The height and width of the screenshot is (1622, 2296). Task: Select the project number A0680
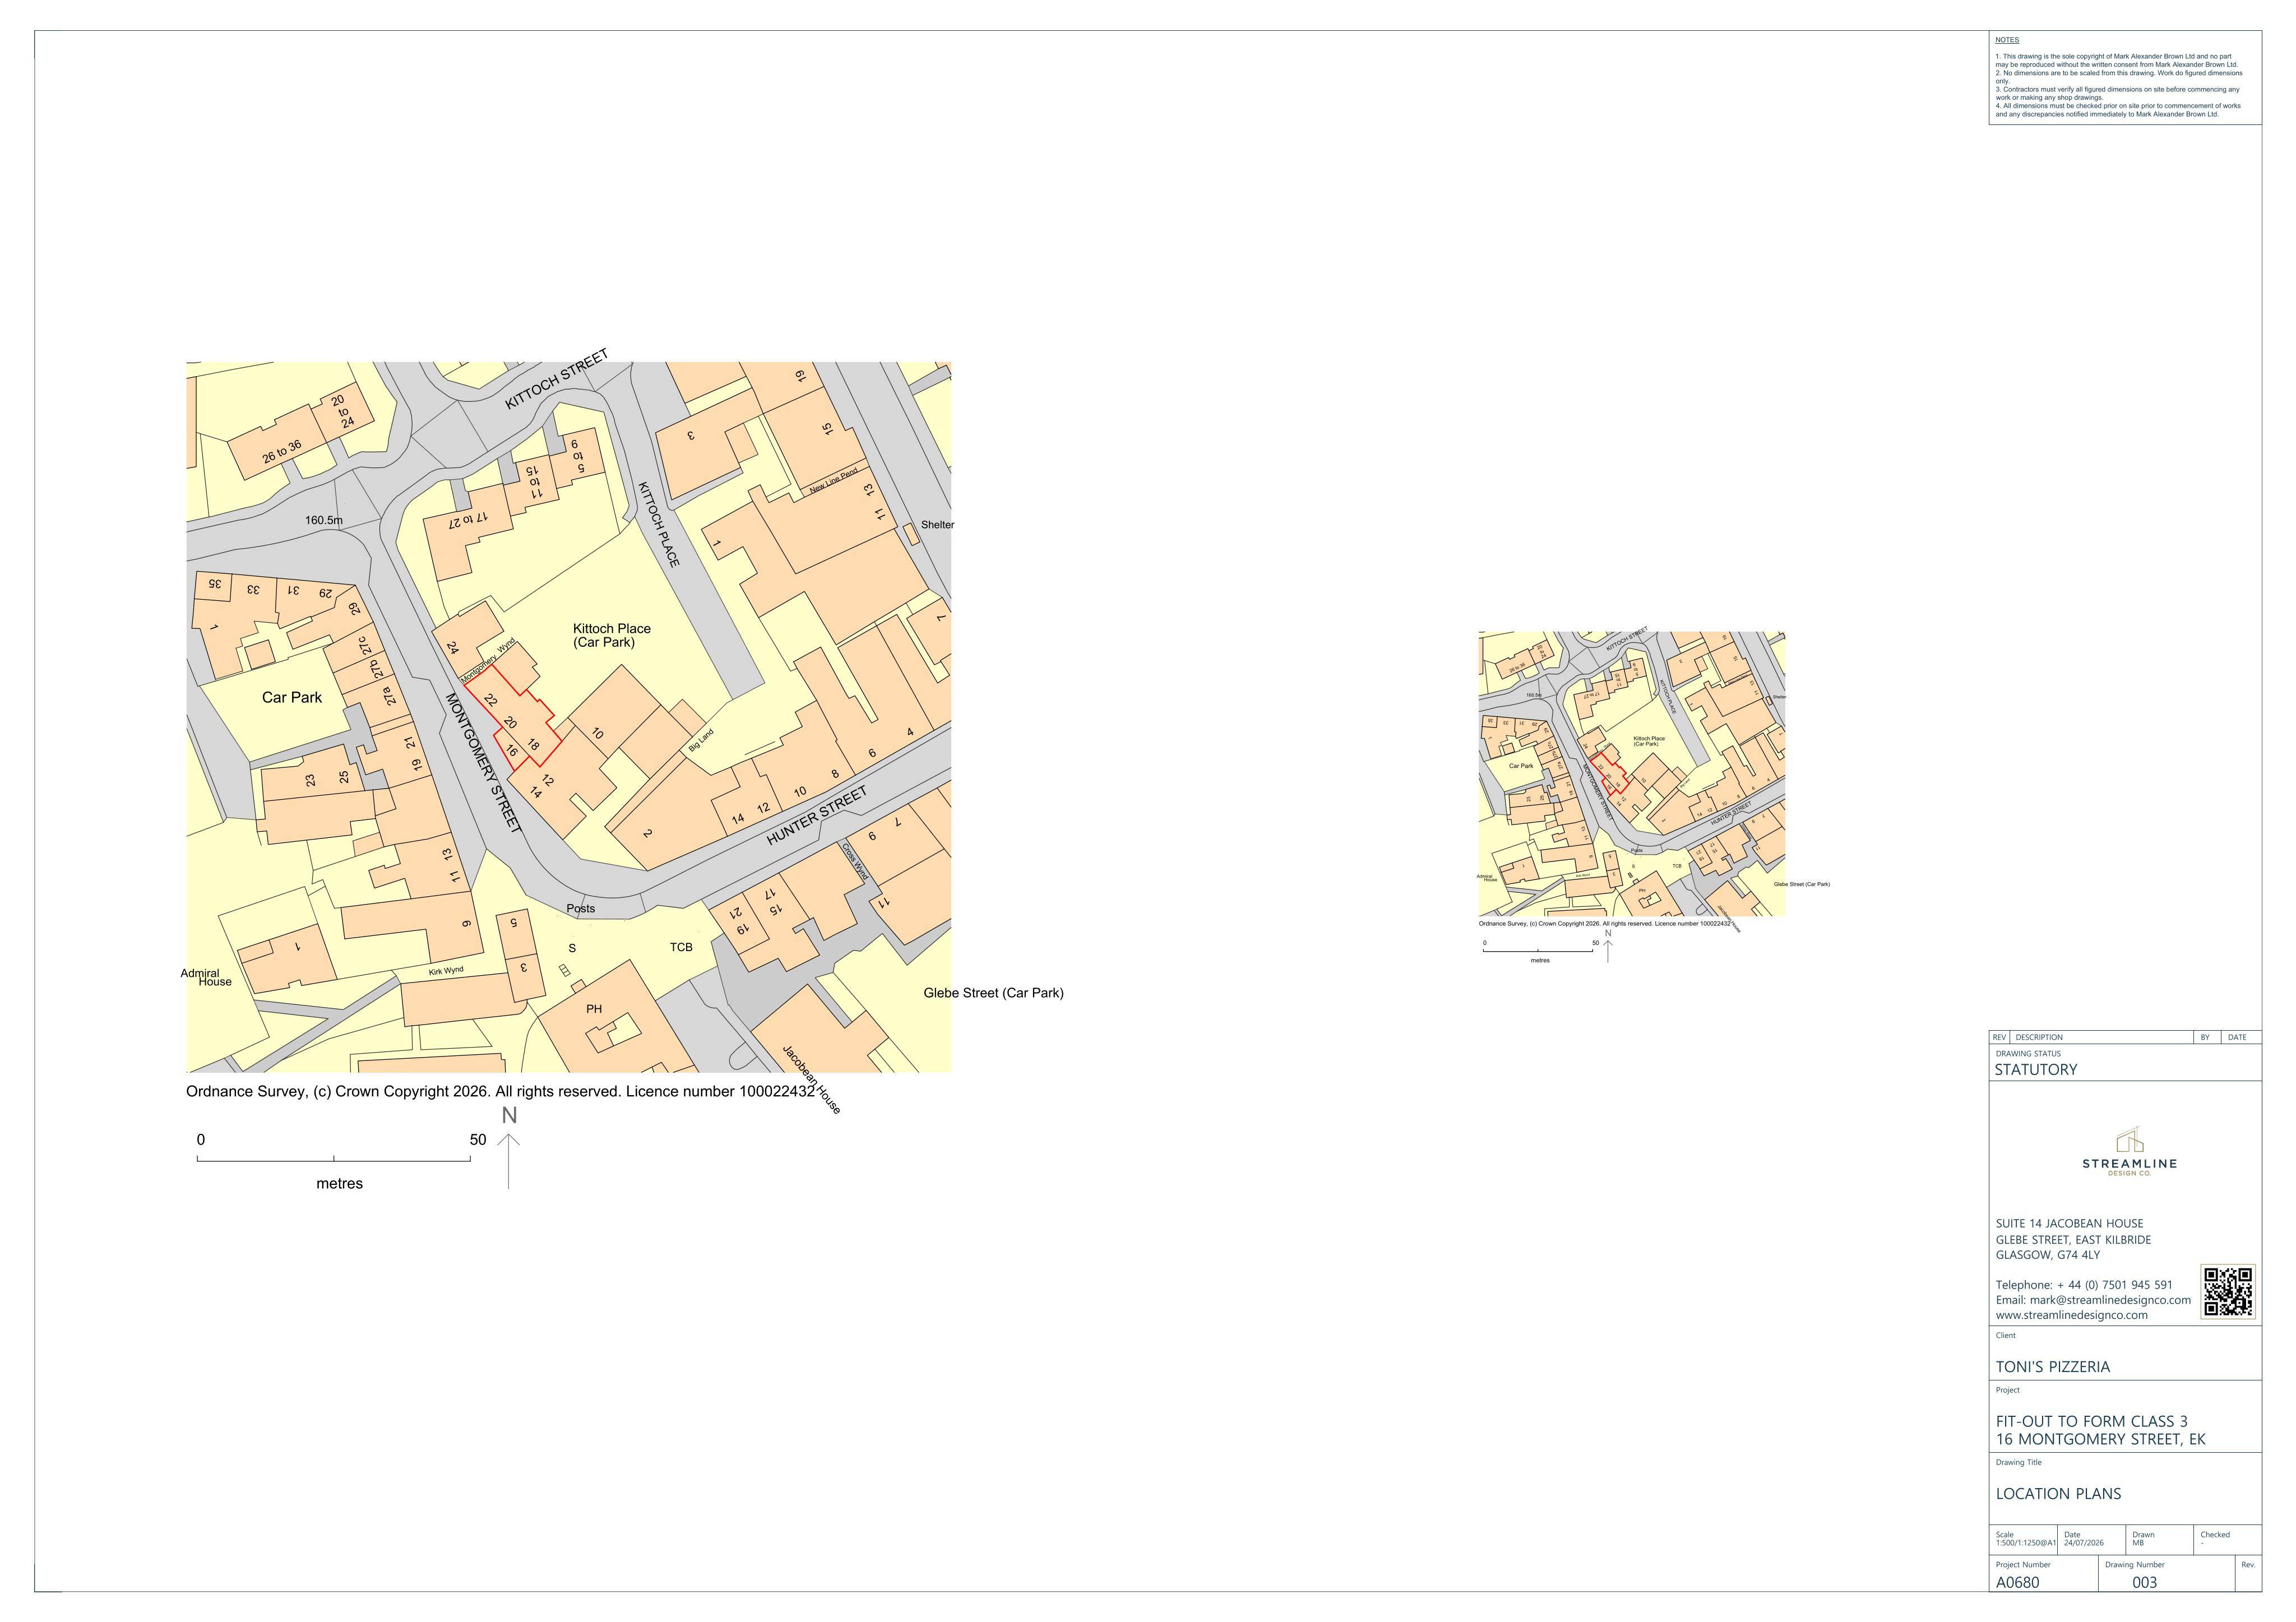click(2018, 1583)
